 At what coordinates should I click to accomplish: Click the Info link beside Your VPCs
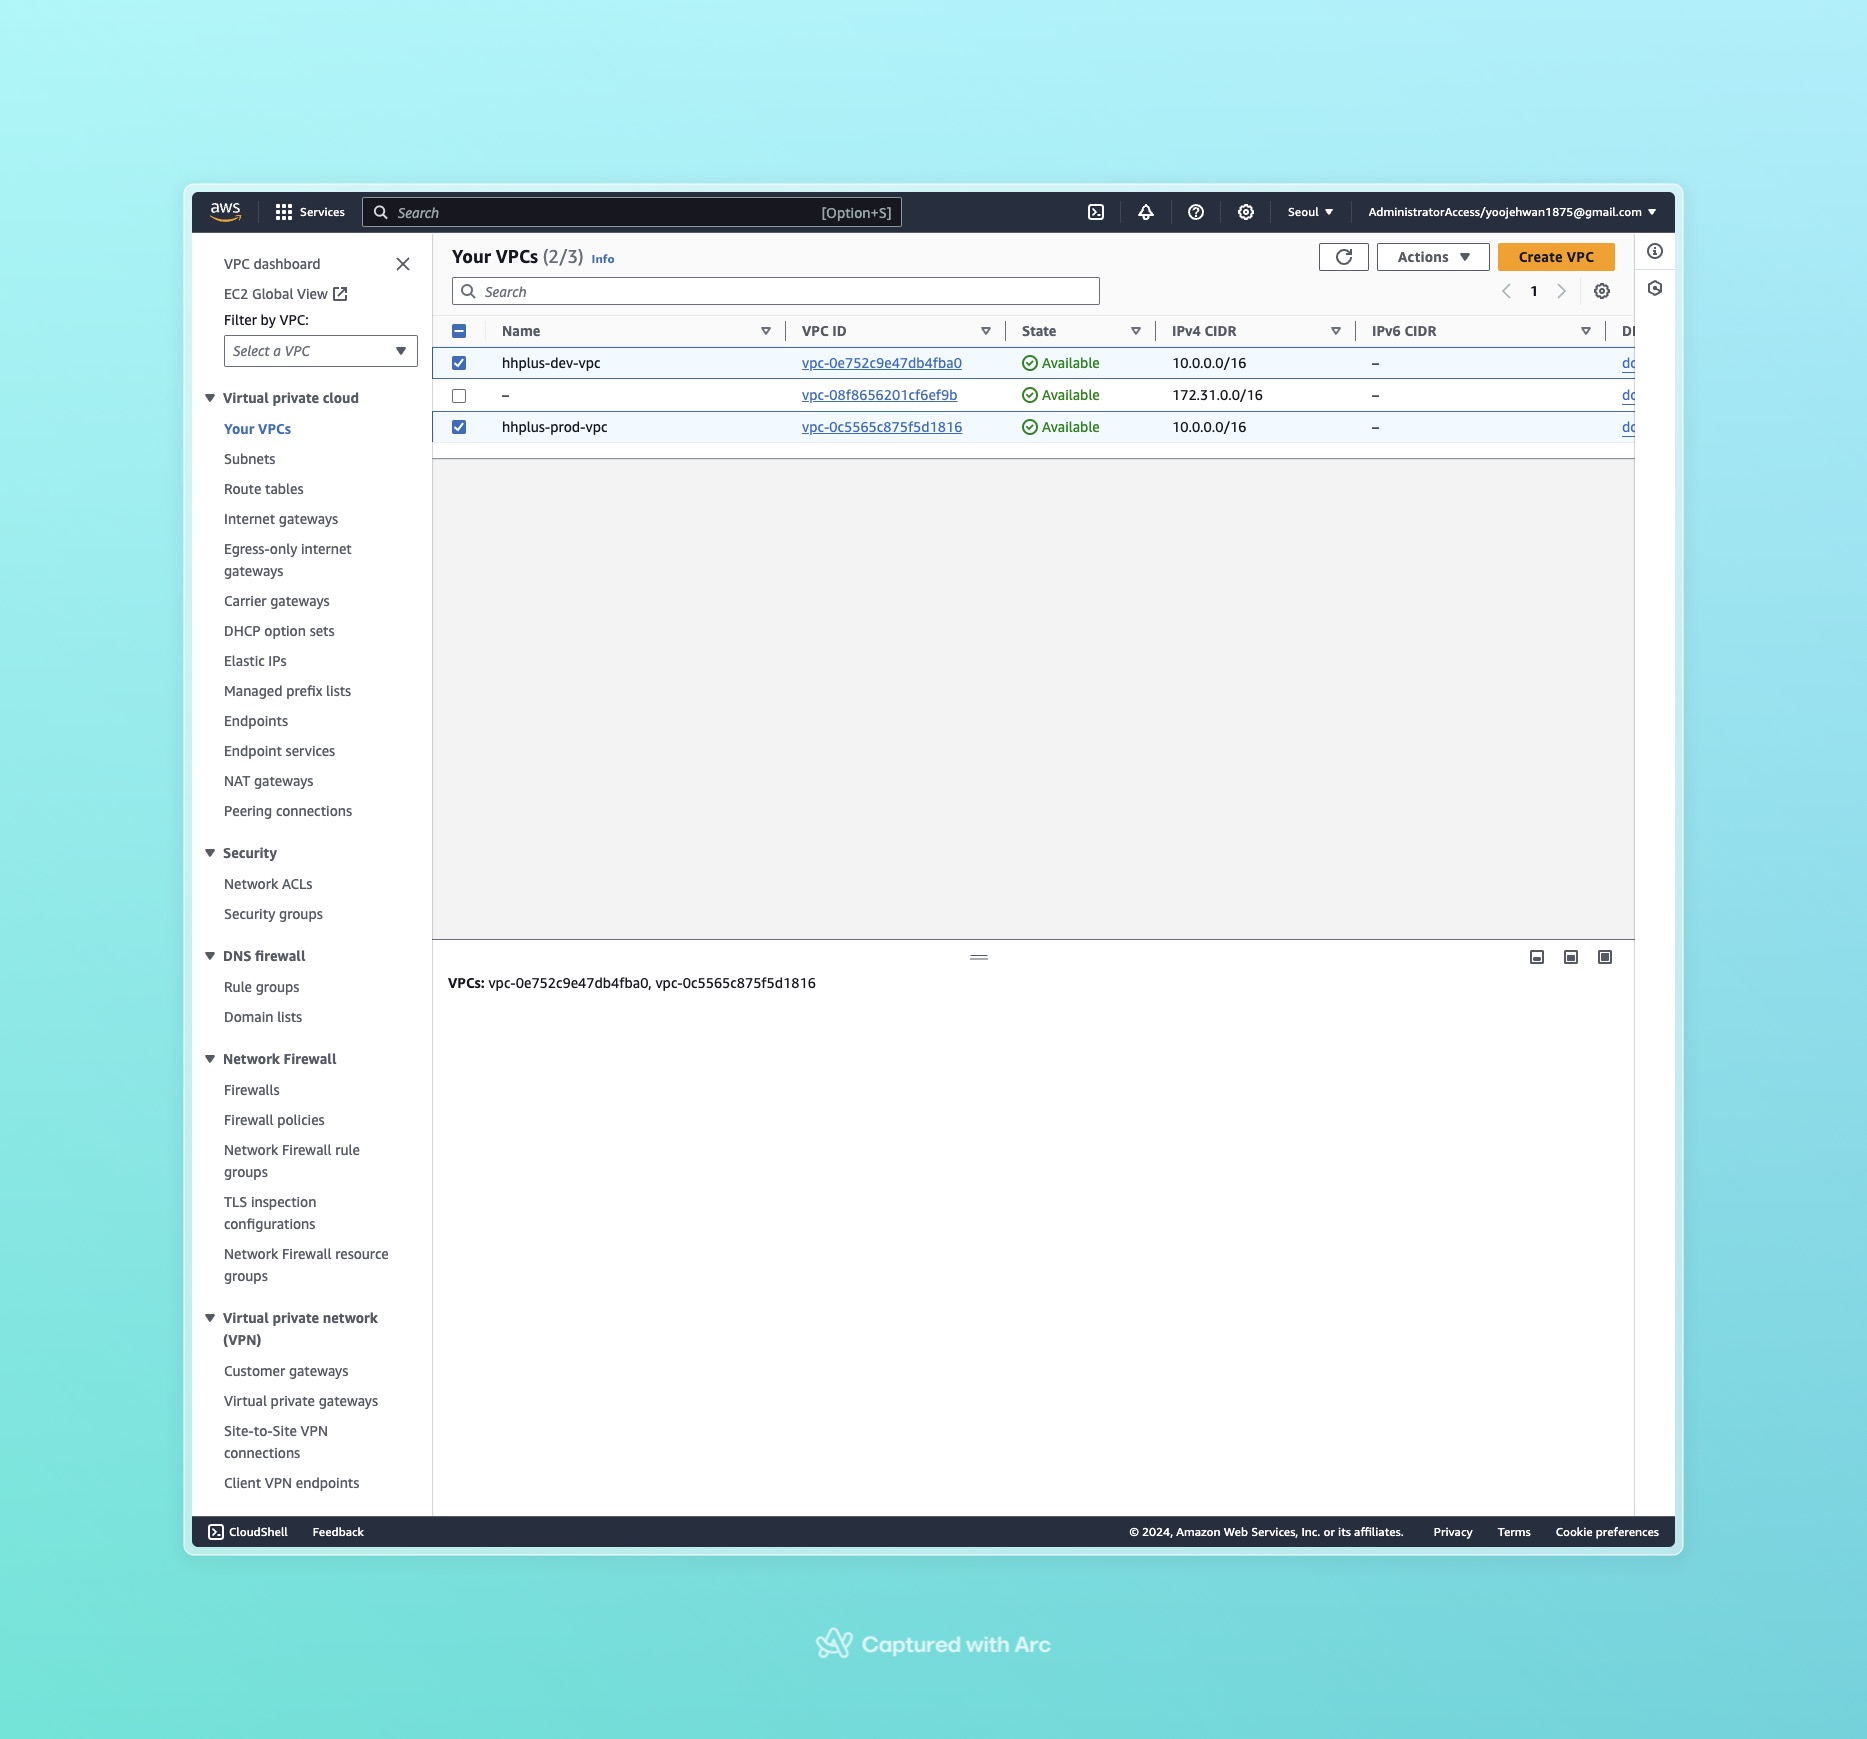pos(603,259)
